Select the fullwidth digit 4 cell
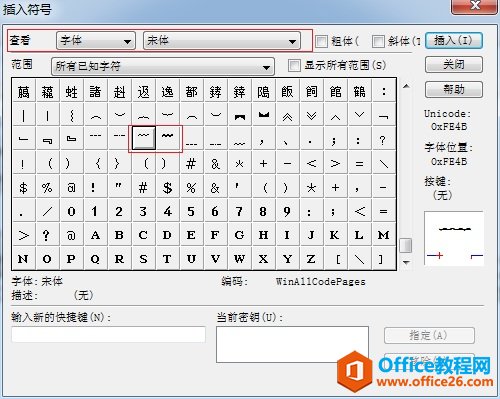Viewport: 500px width, 399px height. 168,210
